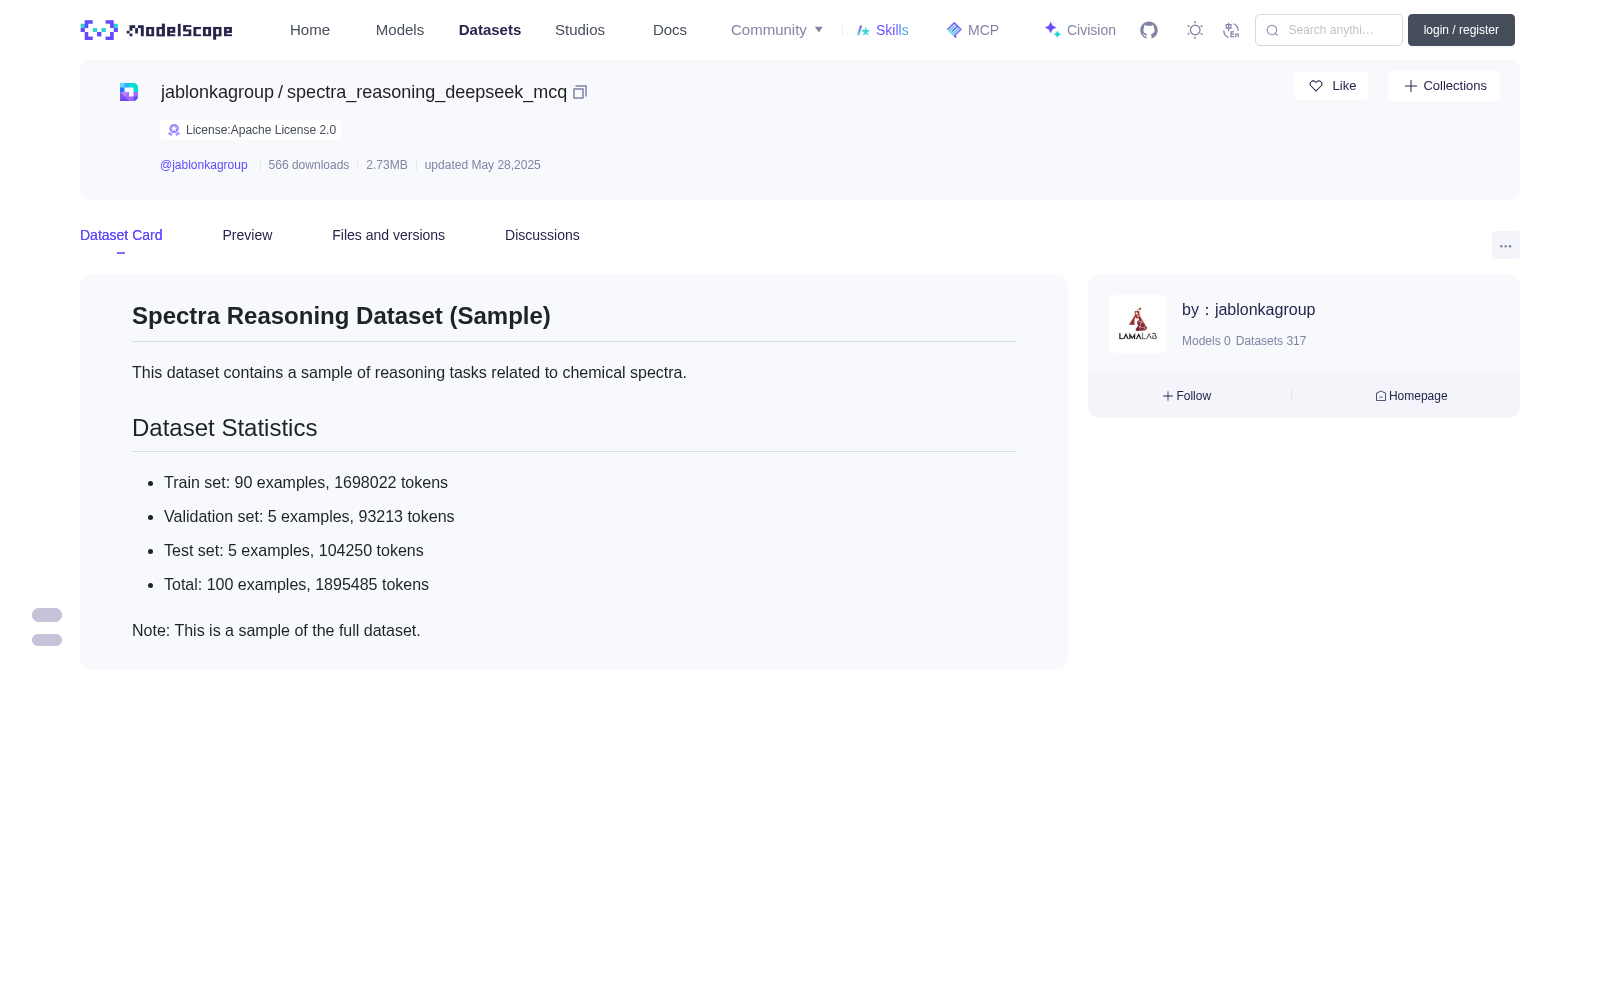Screen dimensions: 1600x1000
Task: Open the Docs nav item
Action: point(670,30)
